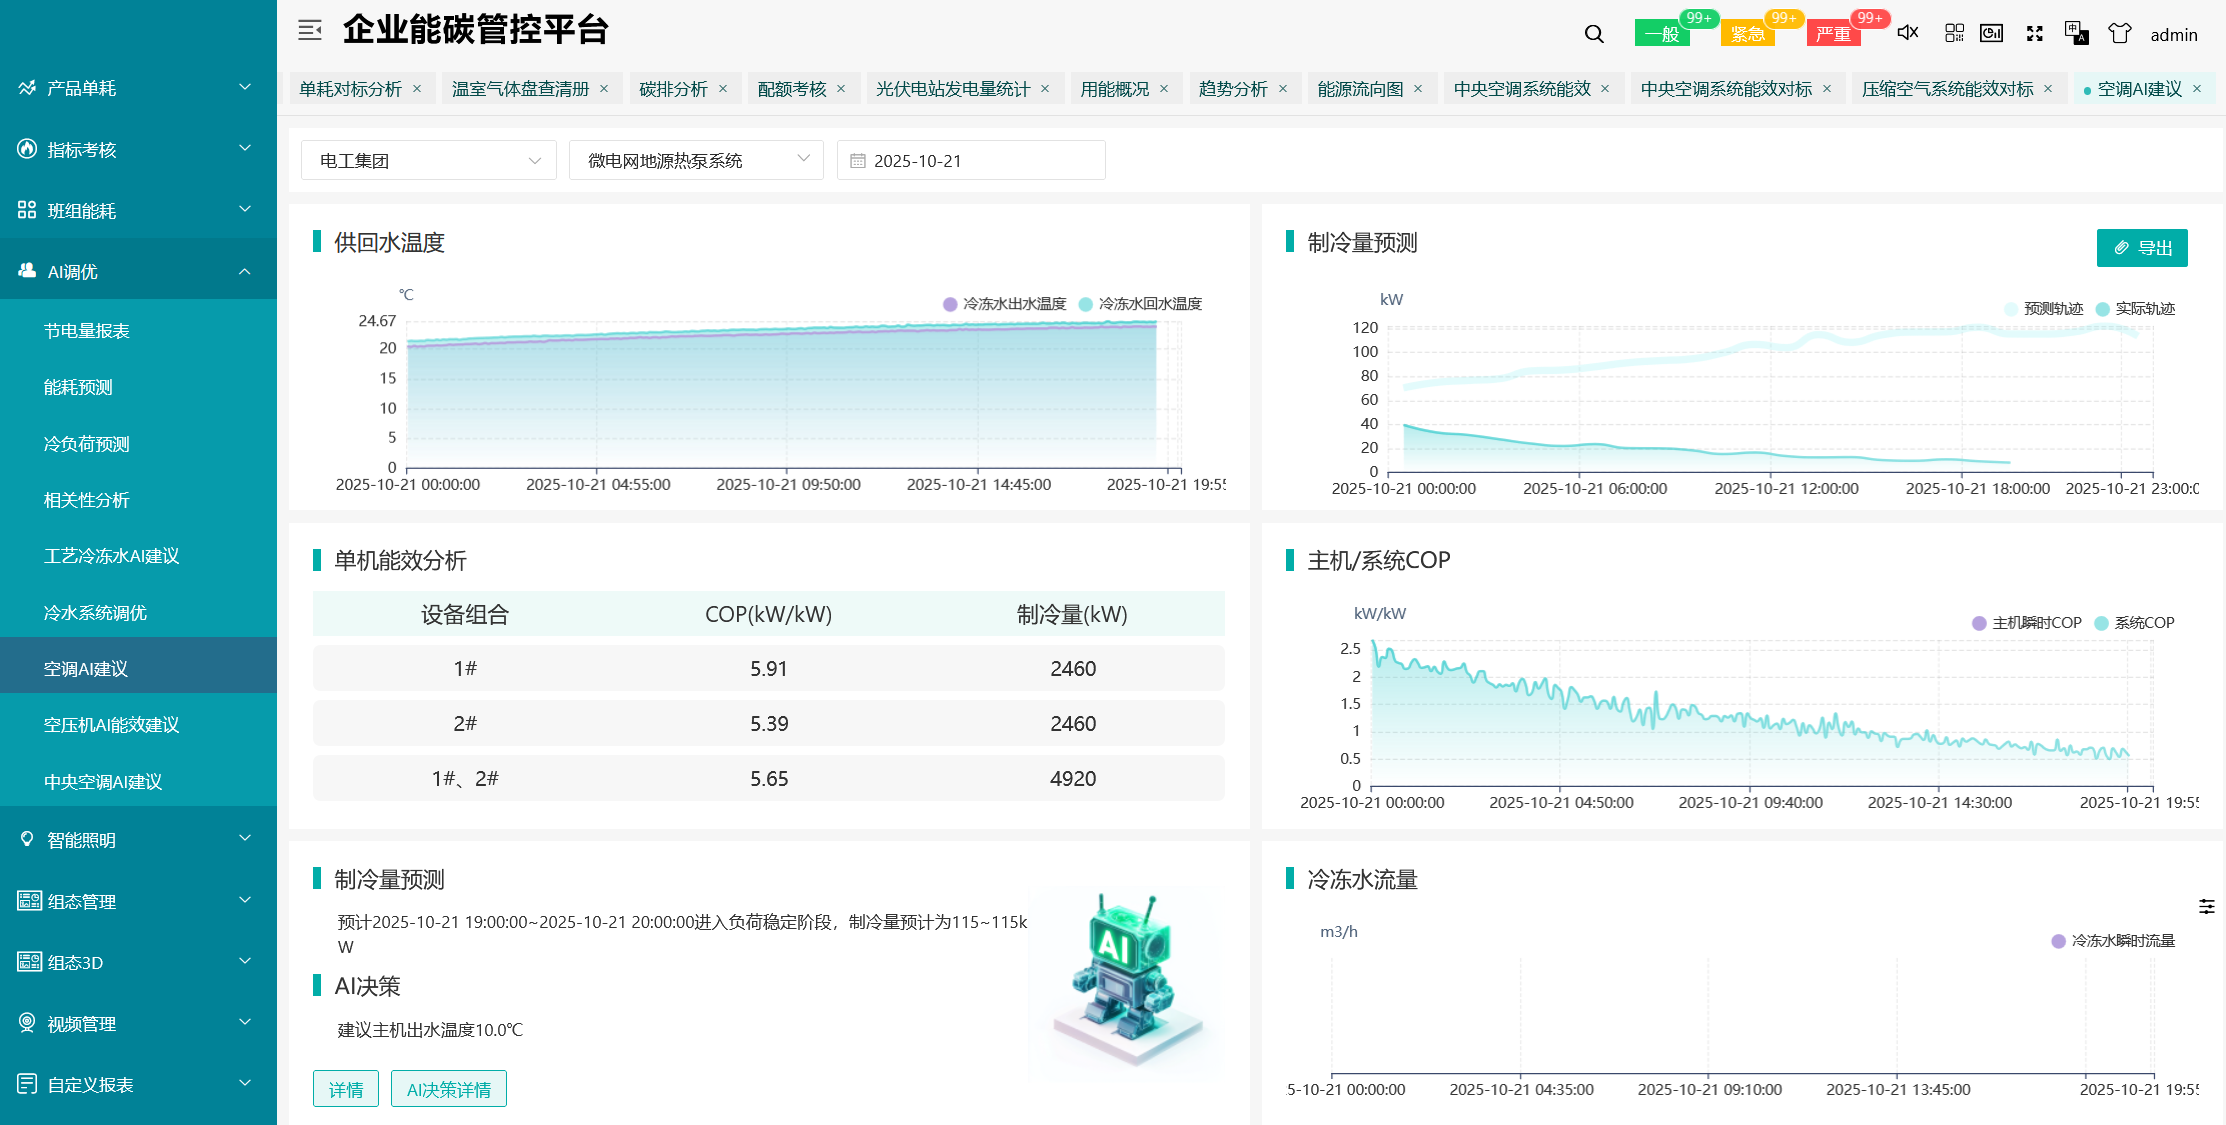
Task: Enter fullscreen with expand arrows icon
Action: 2034,33
